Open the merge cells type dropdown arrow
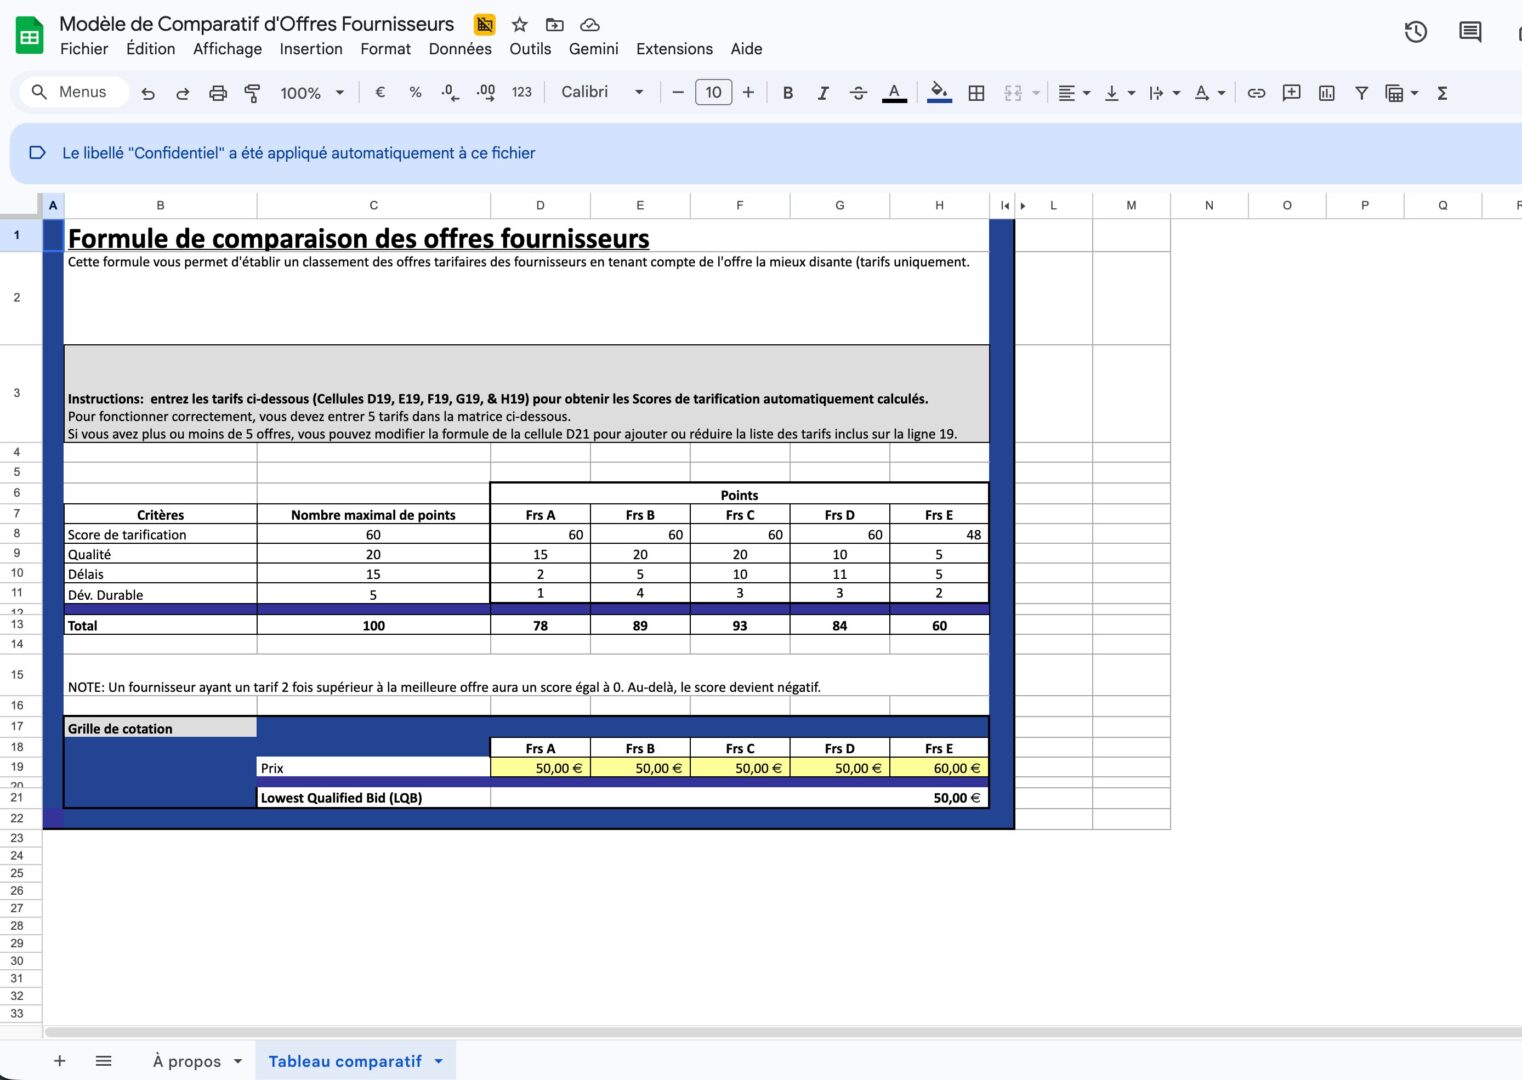This screenshot has height=1080, width=1522. pos(1036,93)
